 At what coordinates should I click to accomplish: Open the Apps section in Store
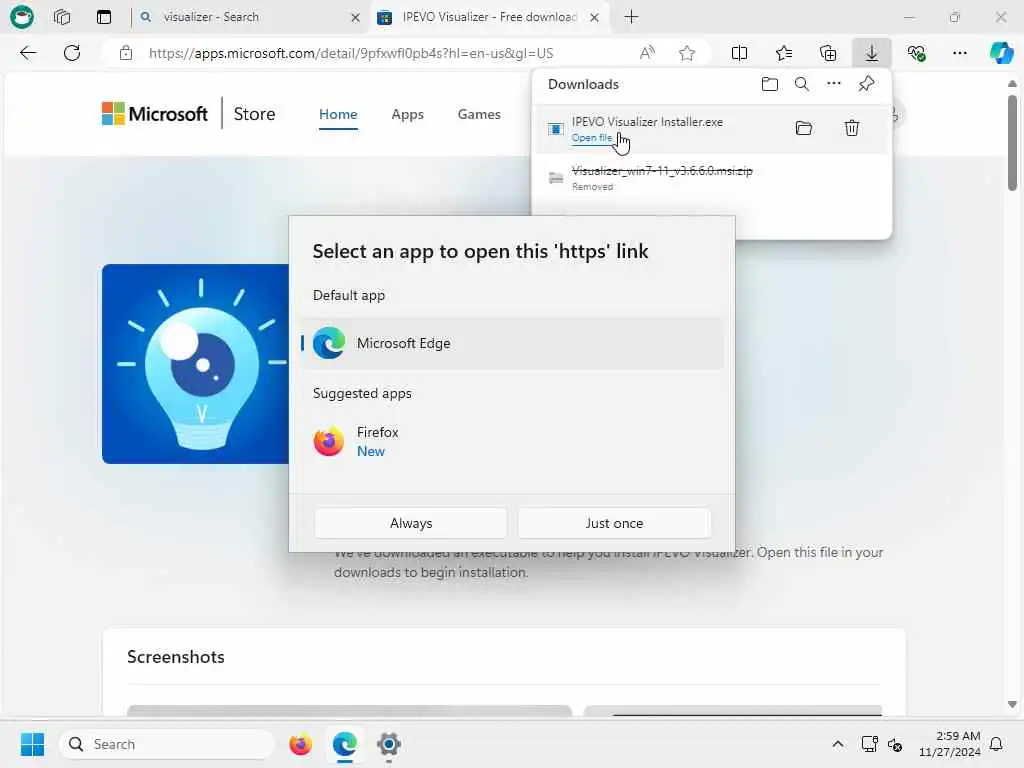click(408, 114)
